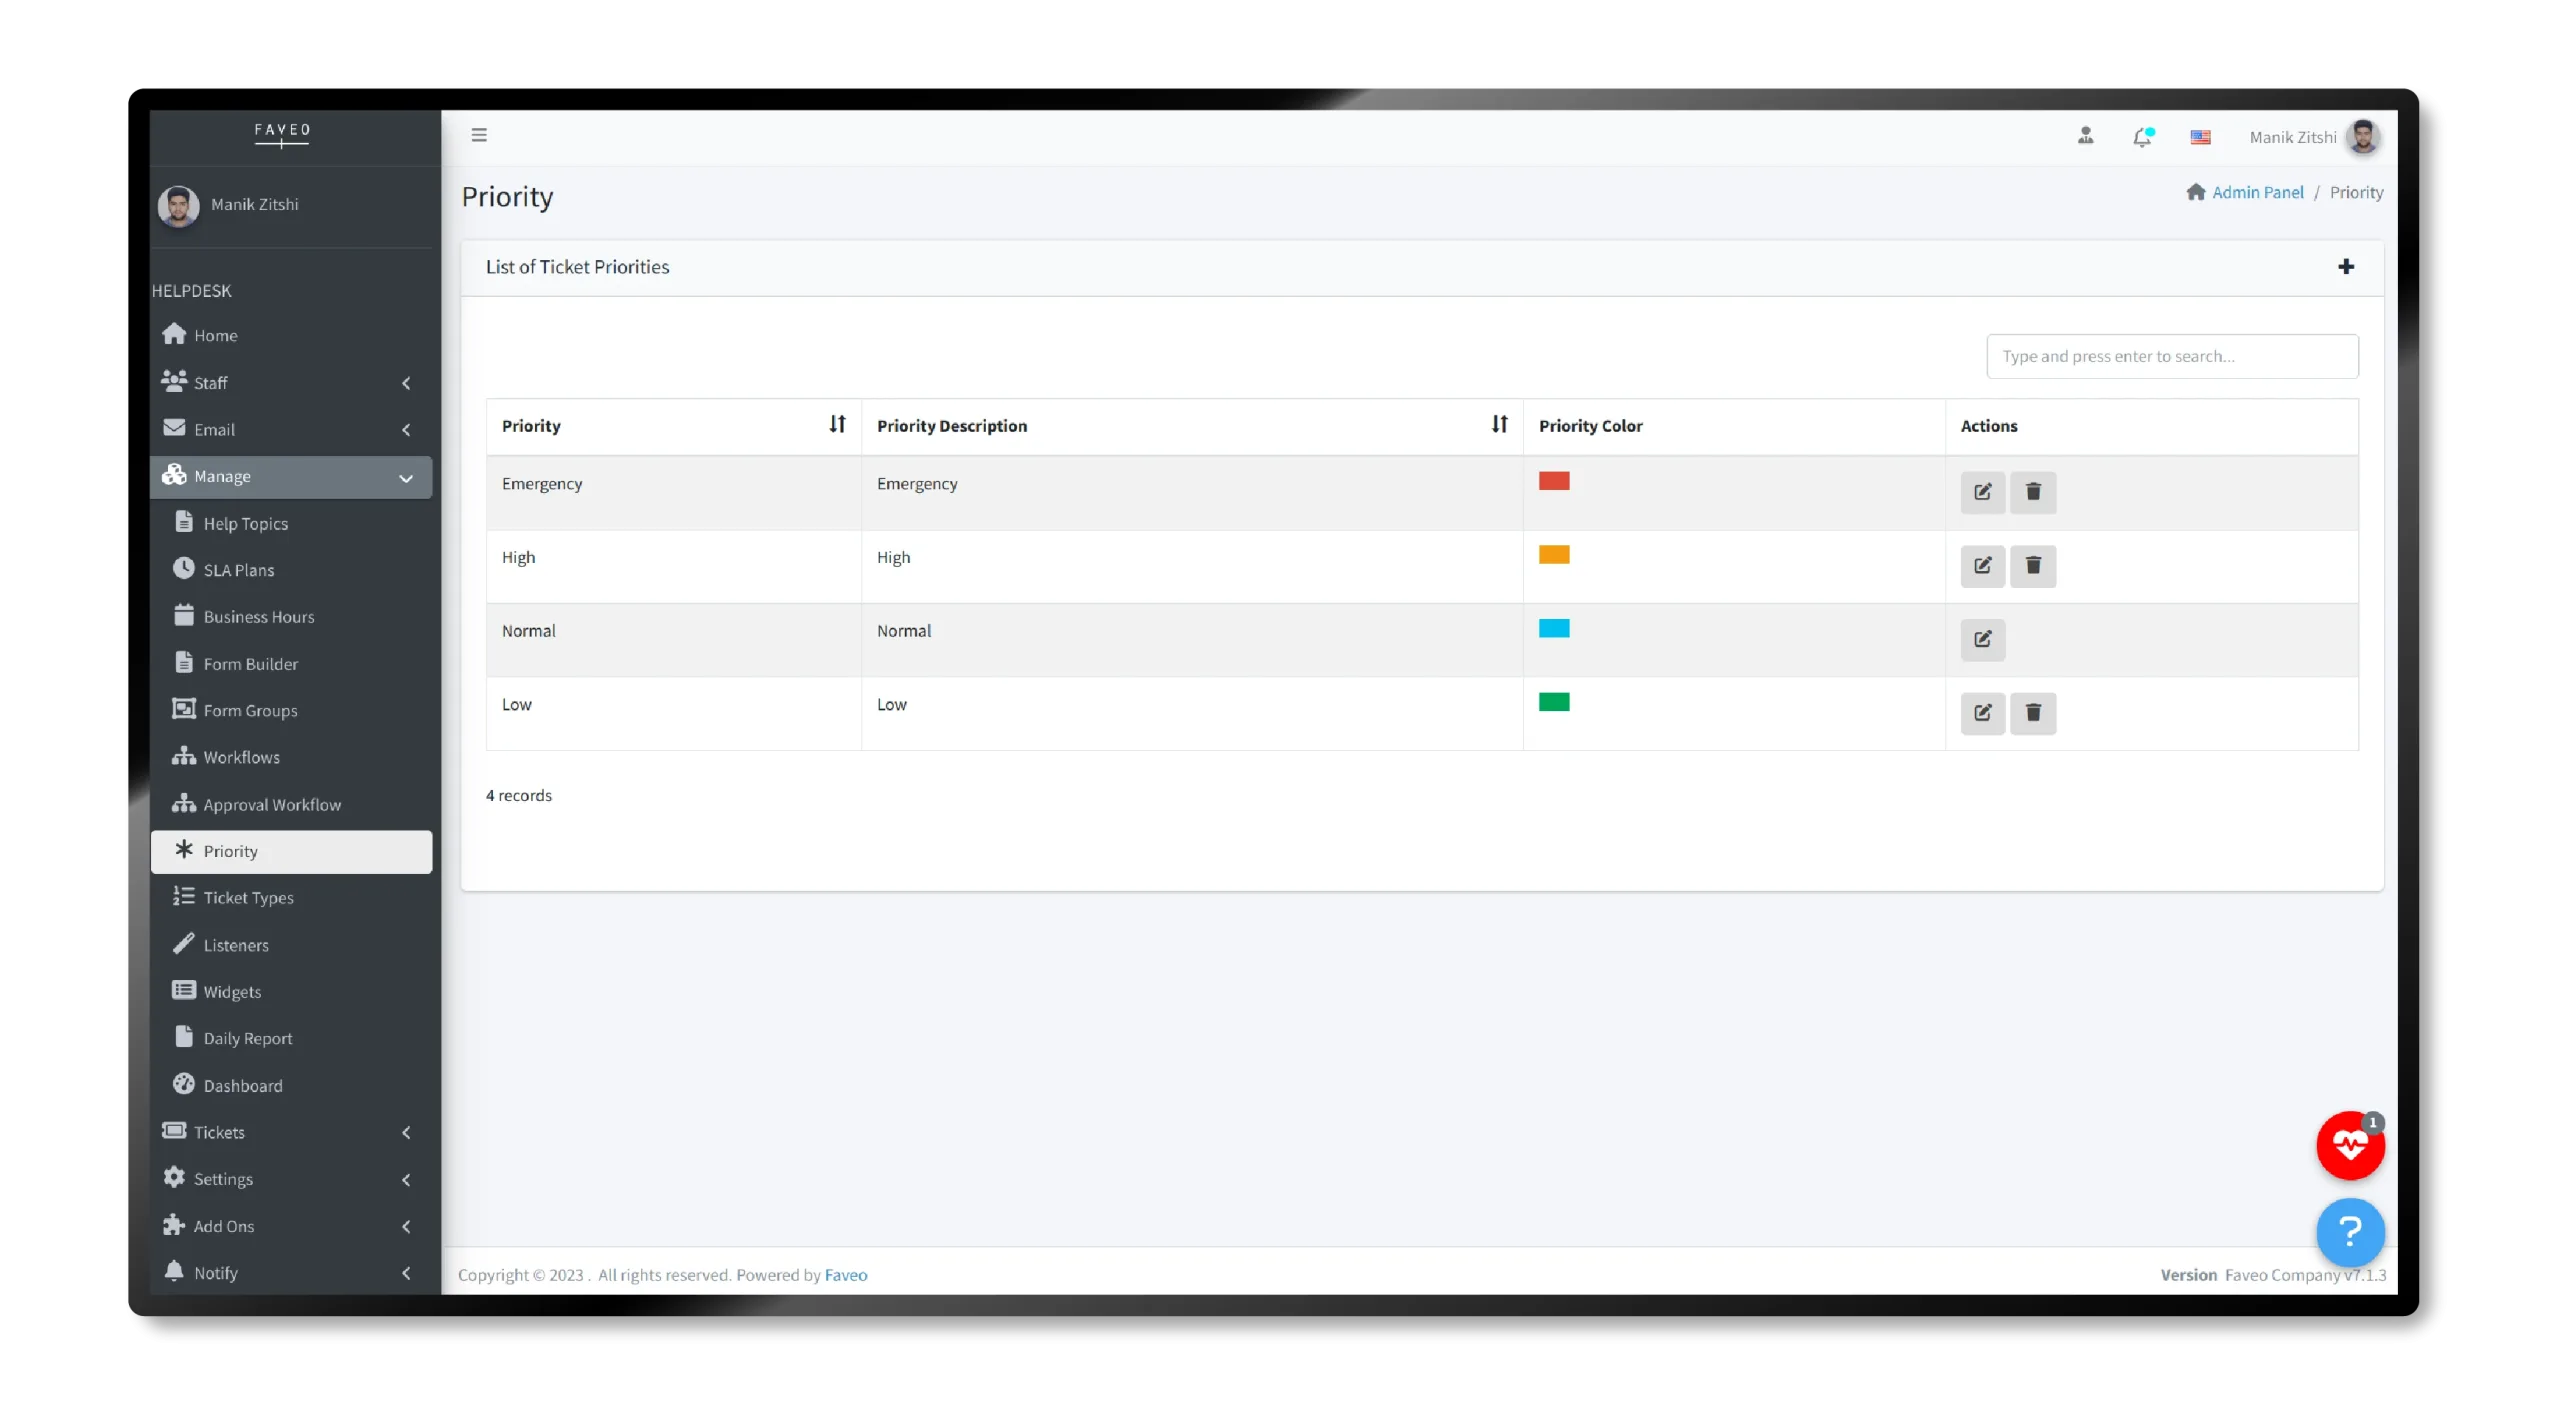Click the Normal blue color swatch

pos(1554,628)
